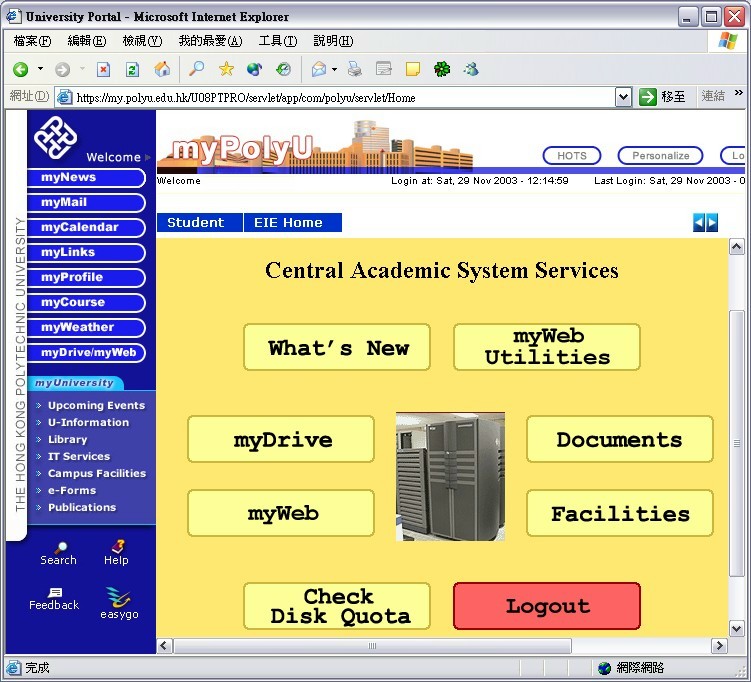The image size is (751, 682).
Task: Click the right tab-scroll arrow icon
Action: pos(712,223)
